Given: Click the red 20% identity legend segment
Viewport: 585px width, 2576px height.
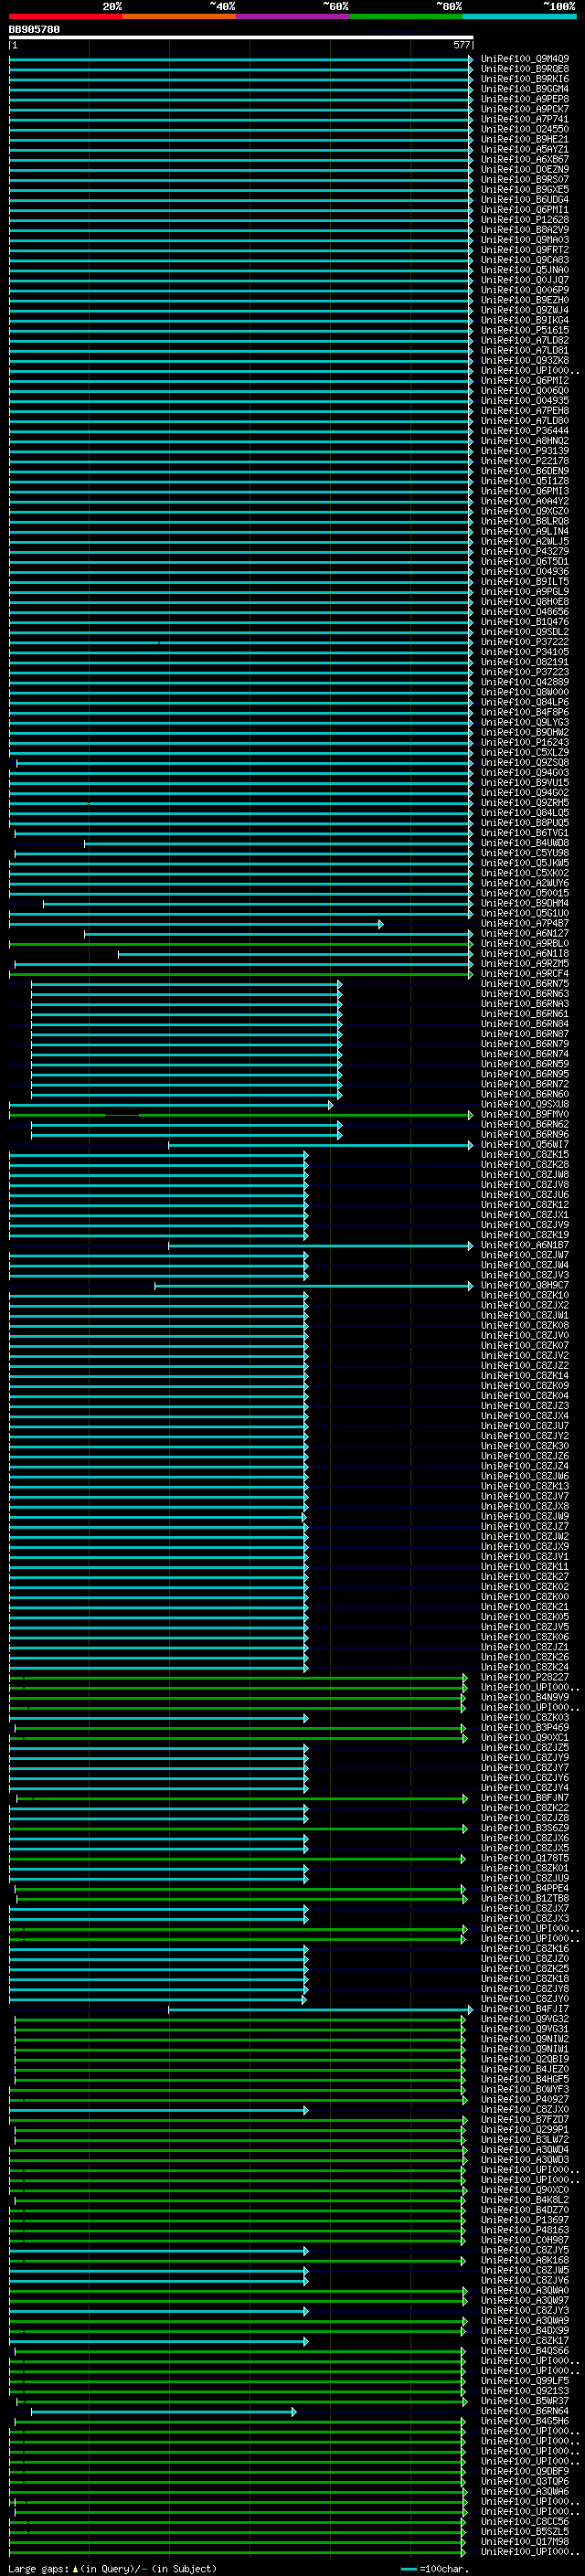Looking at the screenshot, I should click(66, 16).
